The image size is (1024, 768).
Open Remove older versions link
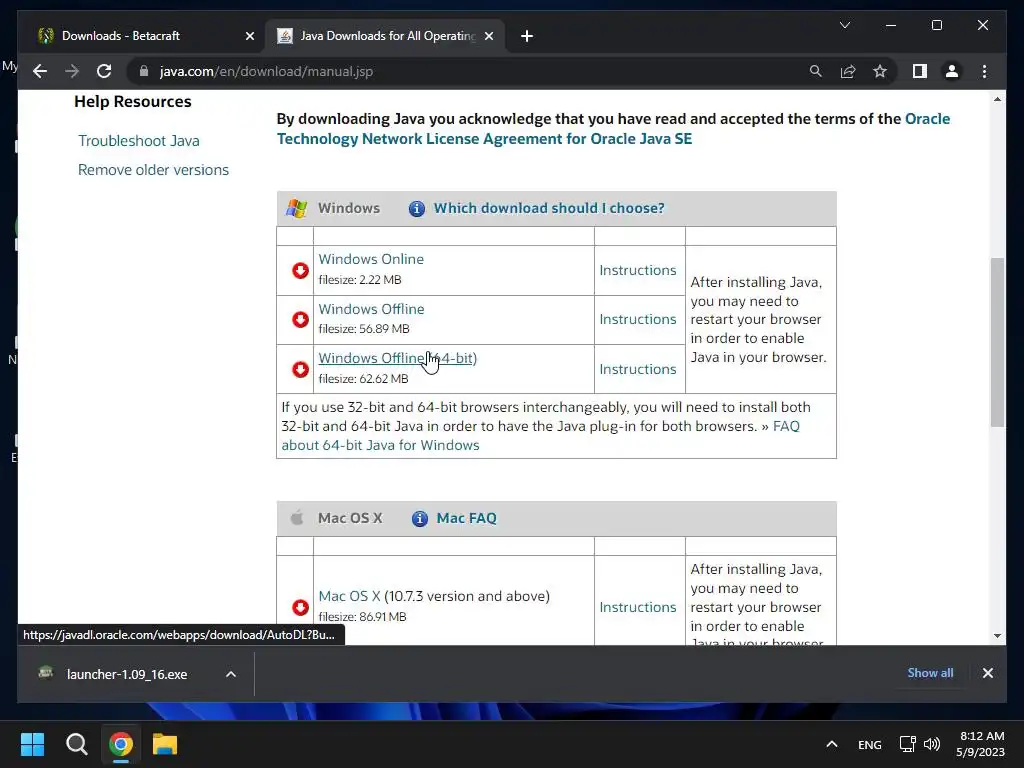coord(153,170)
